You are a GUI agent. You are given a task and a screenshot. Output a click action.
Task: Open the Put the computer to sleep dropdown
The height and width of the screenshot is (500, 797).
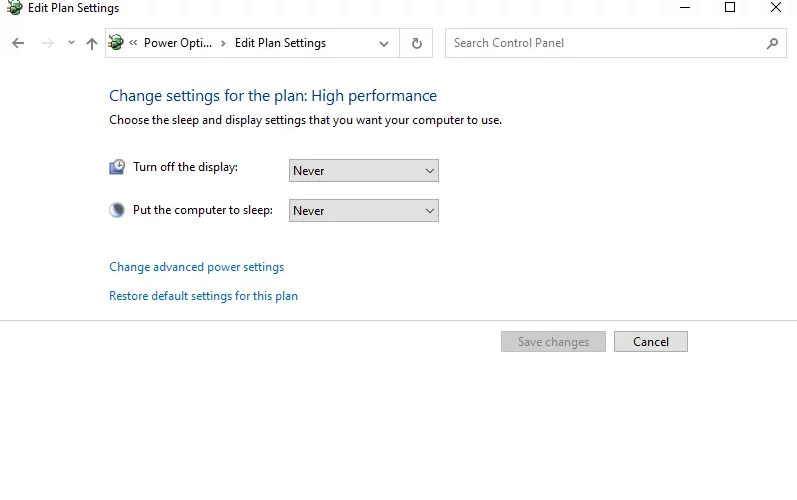coord(363,210)
